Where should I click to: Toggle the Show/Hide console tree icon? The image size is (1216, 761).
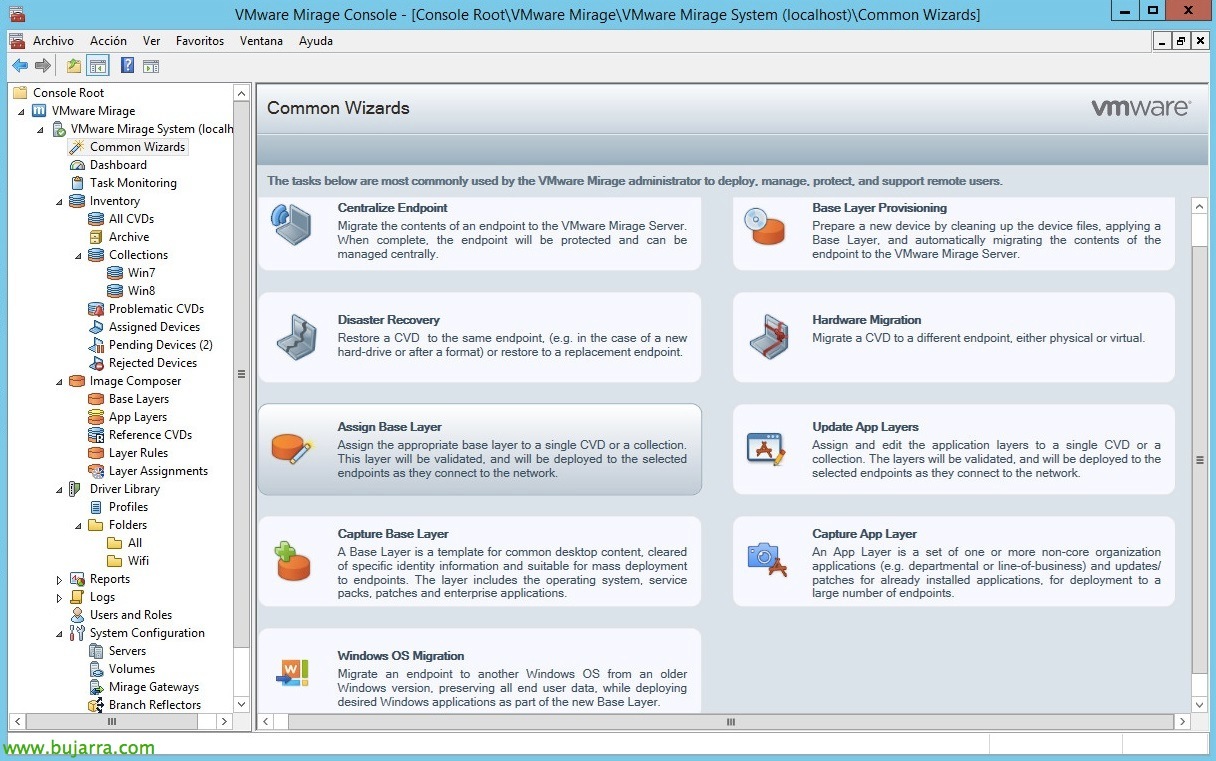[97, 66]
